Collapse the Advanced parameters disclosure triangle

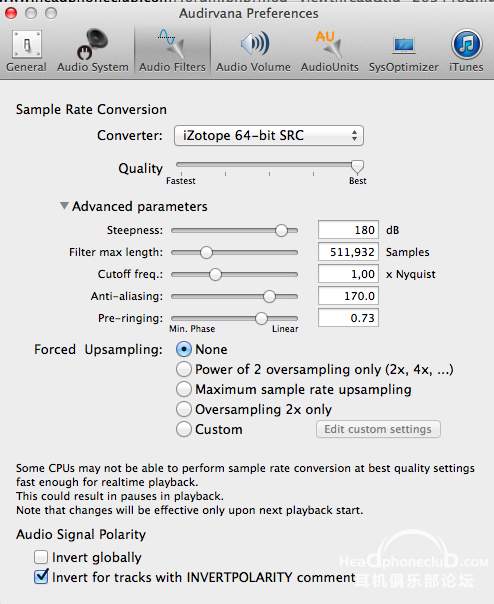click(x=64, y=206)
